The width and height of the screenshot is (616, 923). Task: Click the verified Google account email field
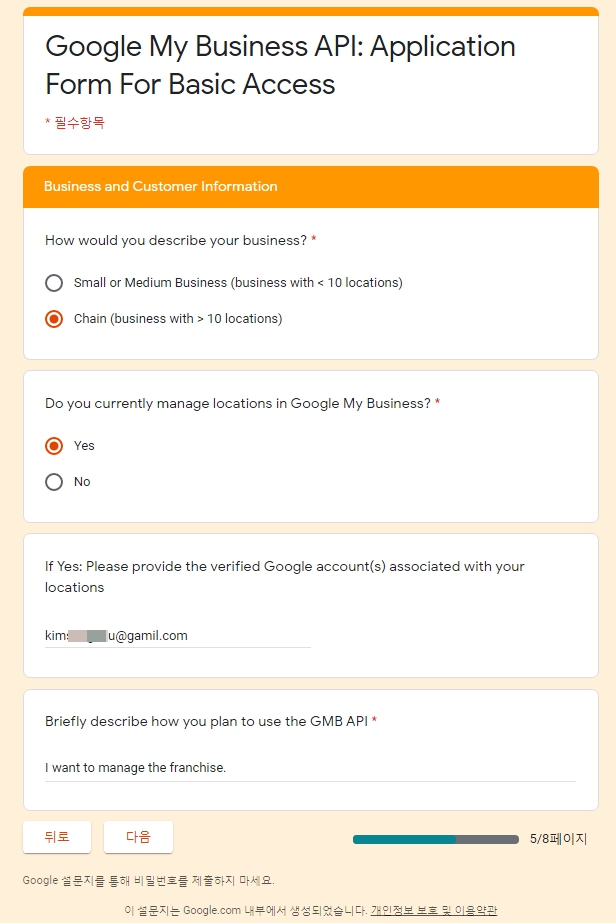tap(177, 635)
